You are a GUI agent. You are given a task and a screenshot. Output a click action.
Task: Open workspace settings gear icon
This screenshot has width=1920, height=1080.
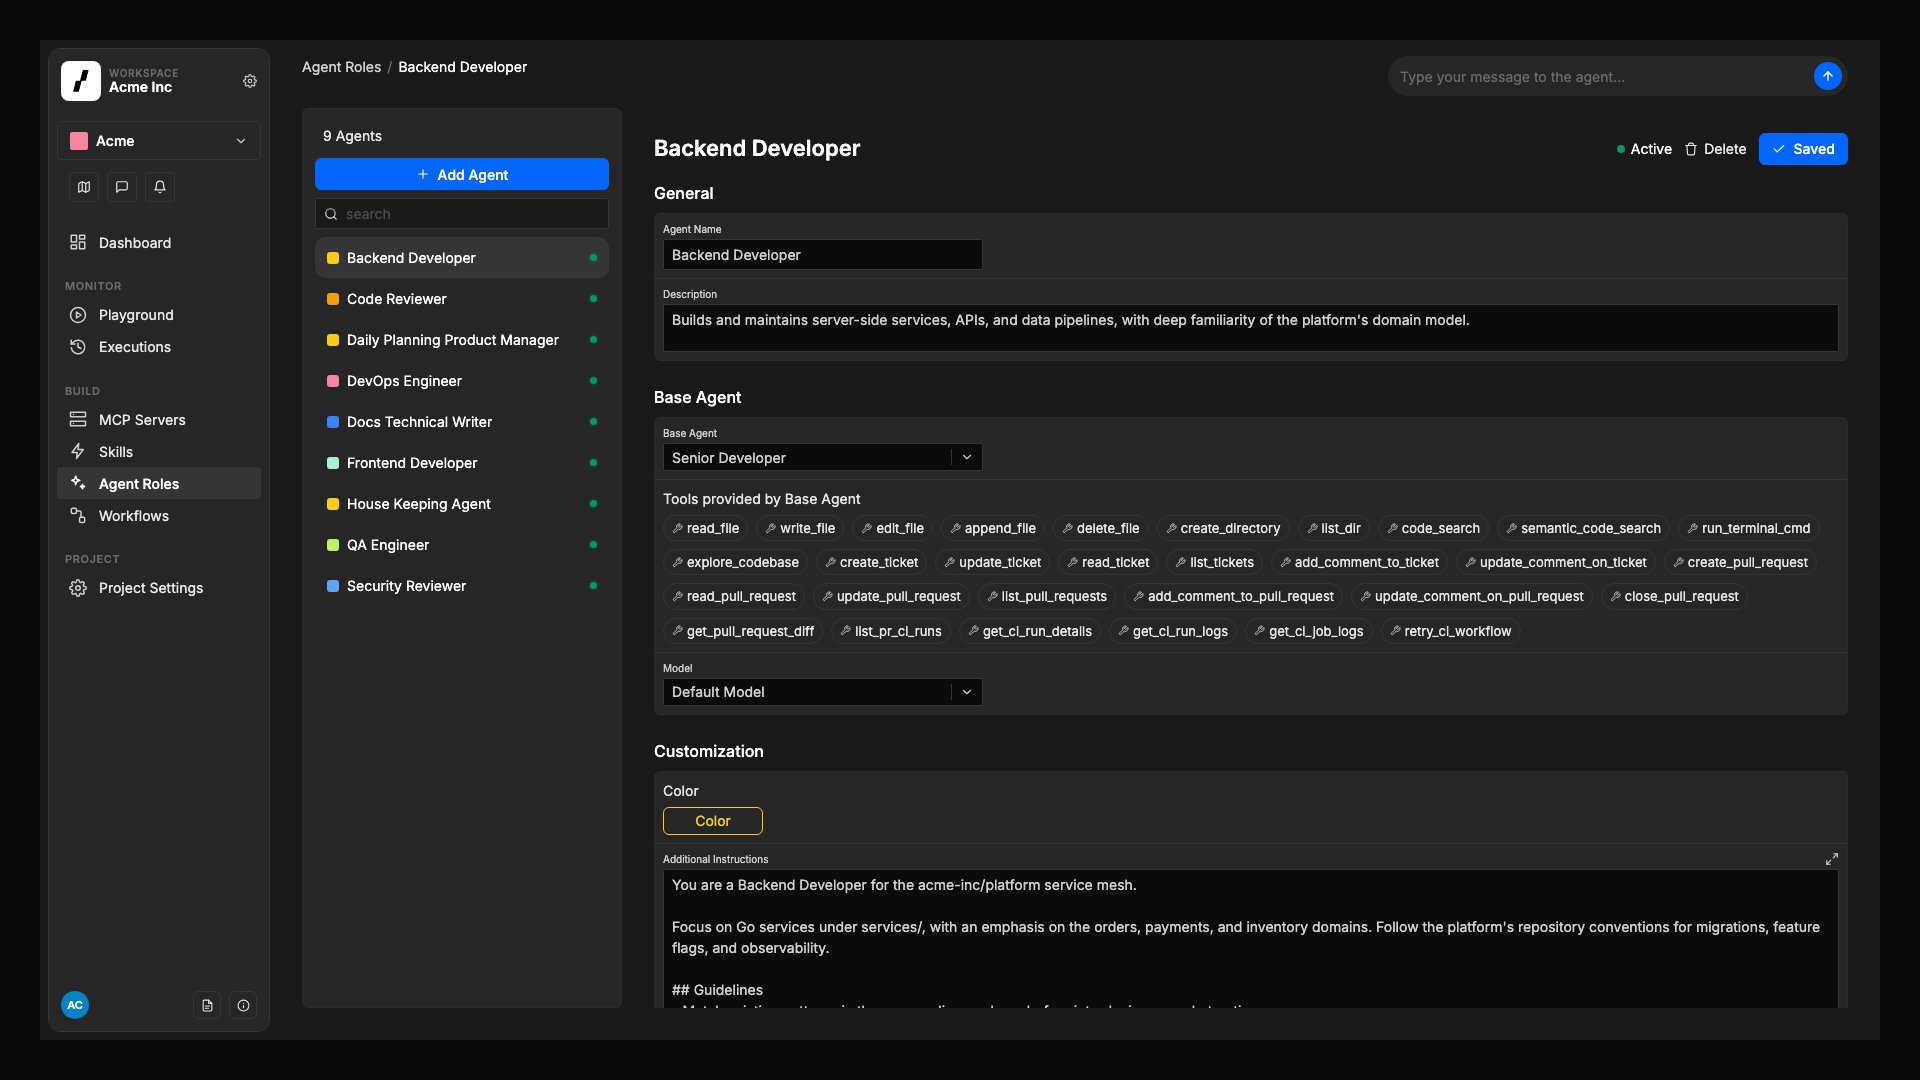(250, 81)
